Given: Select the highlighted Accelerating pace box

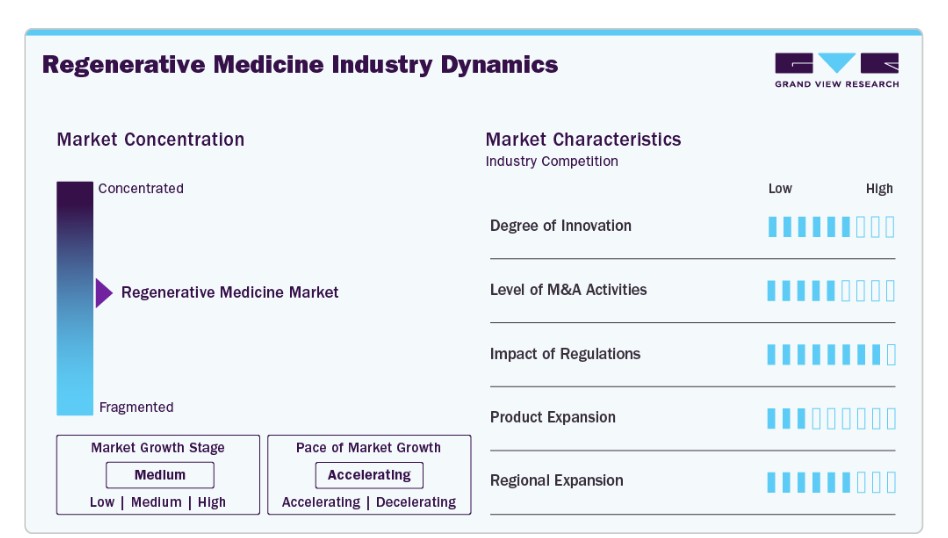Looking at the screenshot, I should (x=369, y=475).
